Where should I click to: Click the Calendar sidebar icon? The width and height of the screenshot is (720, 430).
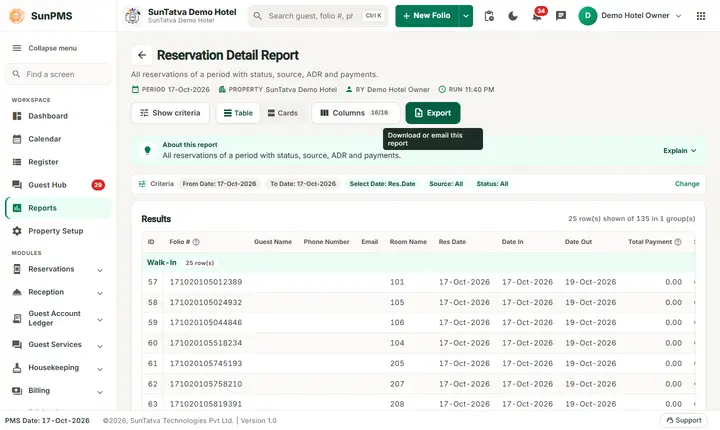click(x=17, y=139)
